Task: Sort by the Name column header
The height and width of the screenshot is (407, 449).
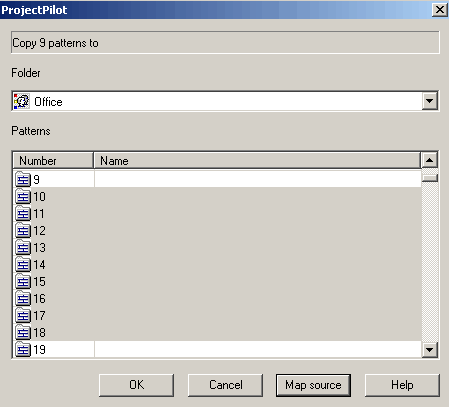Action: click(257, 160)
